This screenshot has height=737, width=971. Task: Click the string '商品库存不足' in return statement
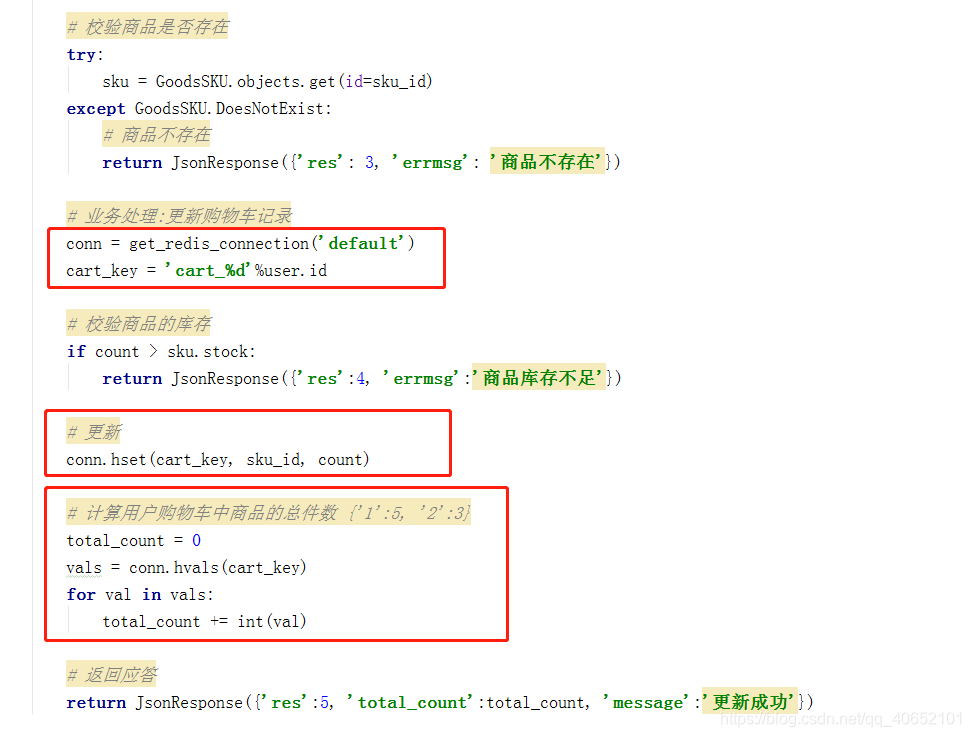click(x=539, y=378)
